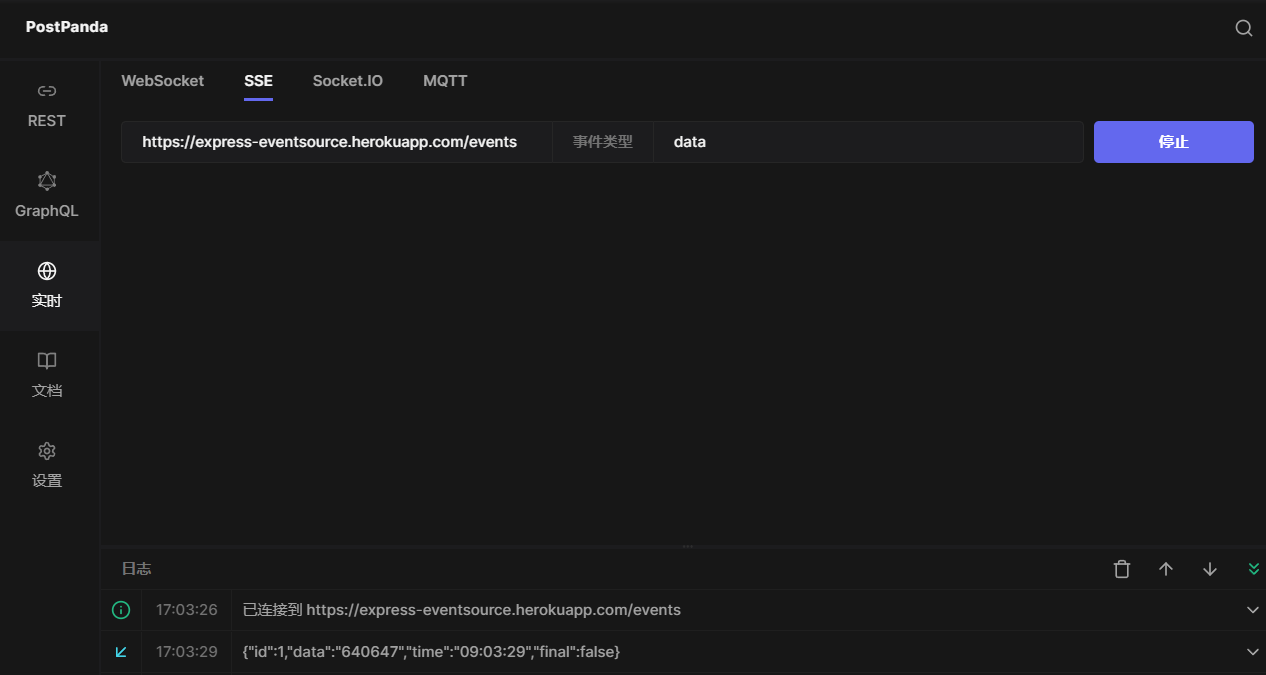Click the 停止 stop button
This screenshot has width=1266, height=675.
coord(1174,142)
